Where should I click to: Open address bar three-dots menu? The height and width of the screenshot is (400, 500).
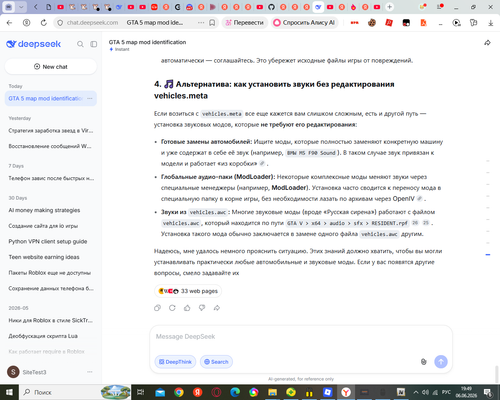(x=201, y=23)
